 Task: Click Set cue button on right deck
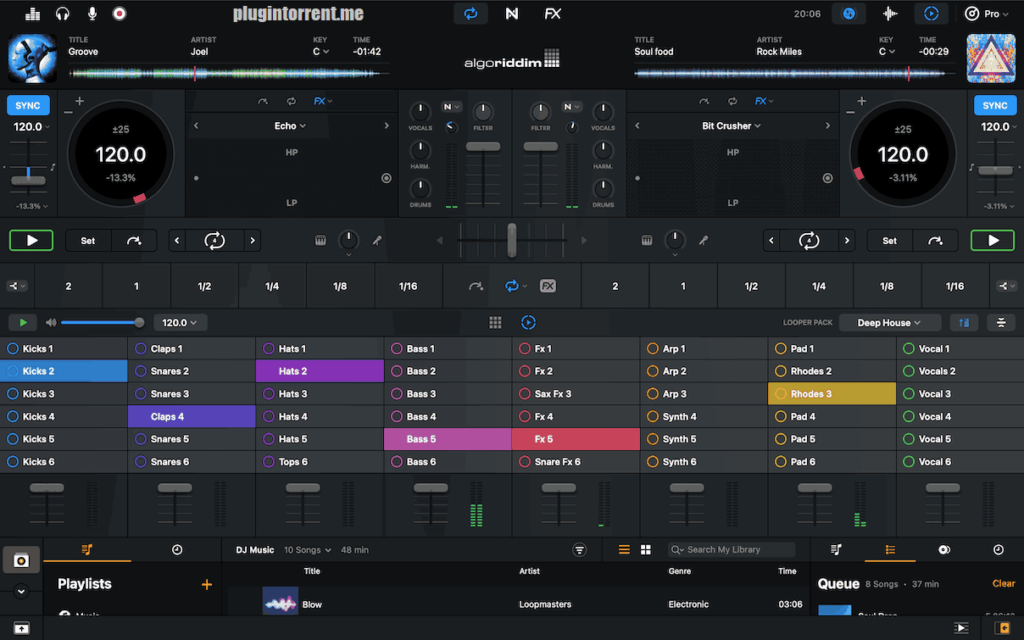click(x=889, y=241)
